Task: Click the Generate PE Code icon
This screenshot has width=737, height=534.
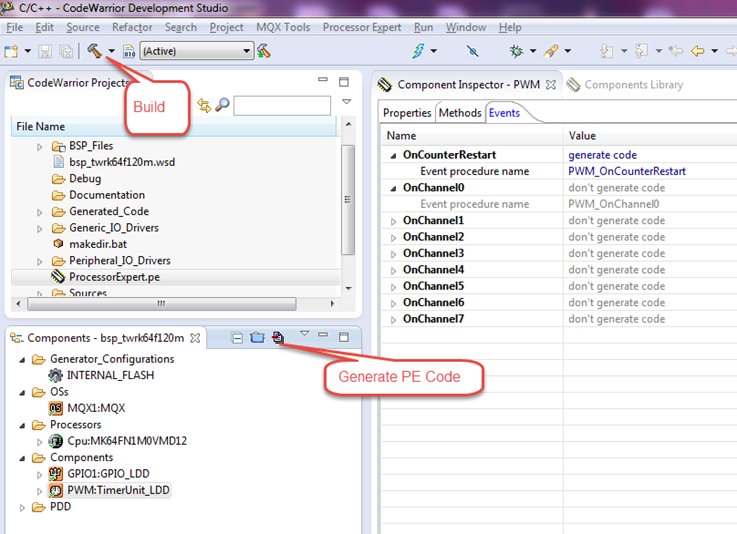Action: [278, 338]
